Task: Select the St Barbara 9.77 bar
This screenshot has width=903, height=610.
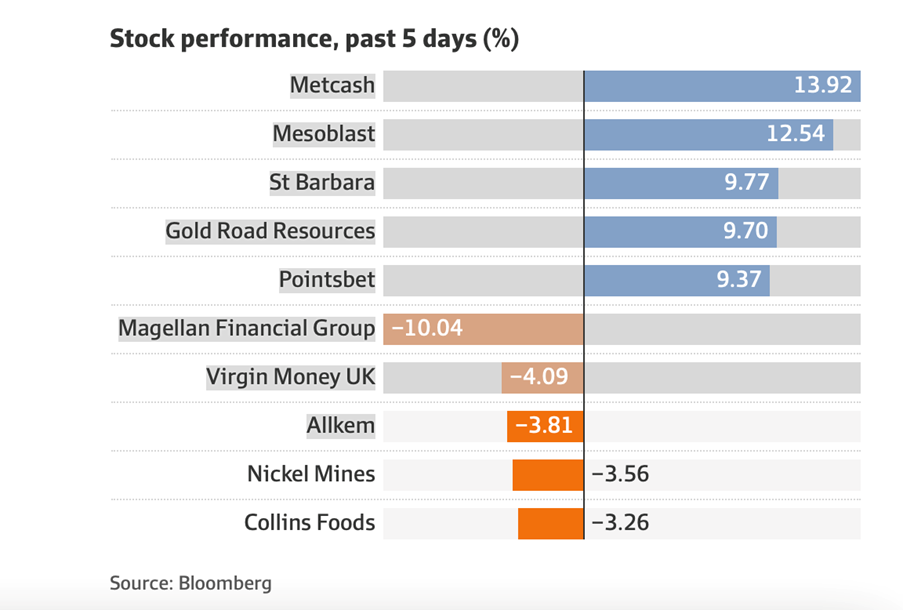Action: pos(680,183)
